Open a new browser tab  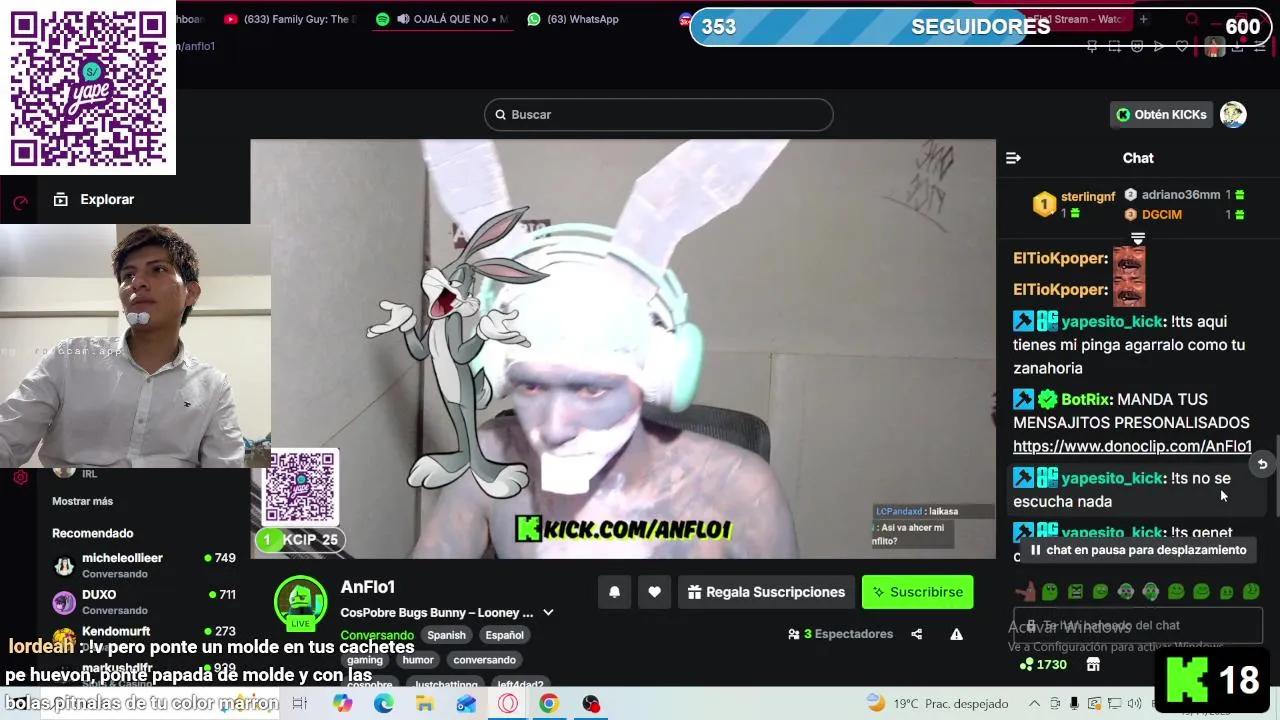coord(1143,19)
